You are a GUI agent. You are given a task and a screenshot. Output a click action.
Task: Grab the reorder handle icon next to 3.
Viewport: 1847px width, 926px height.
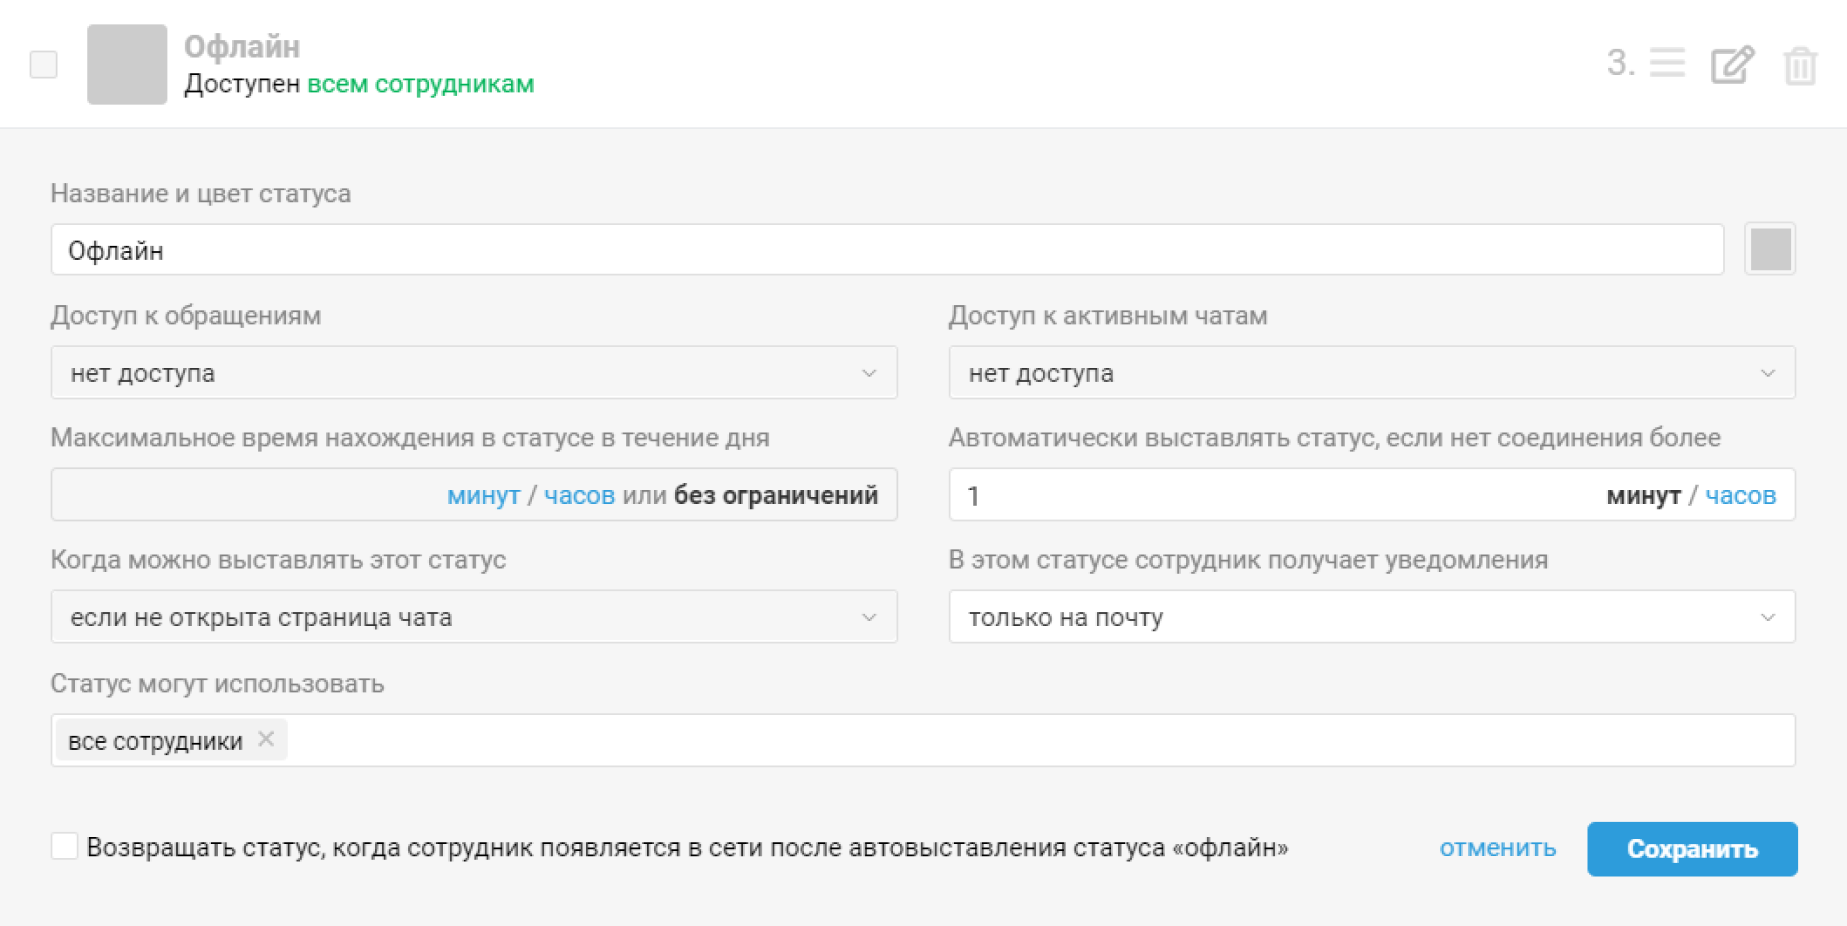[1667, 63]
